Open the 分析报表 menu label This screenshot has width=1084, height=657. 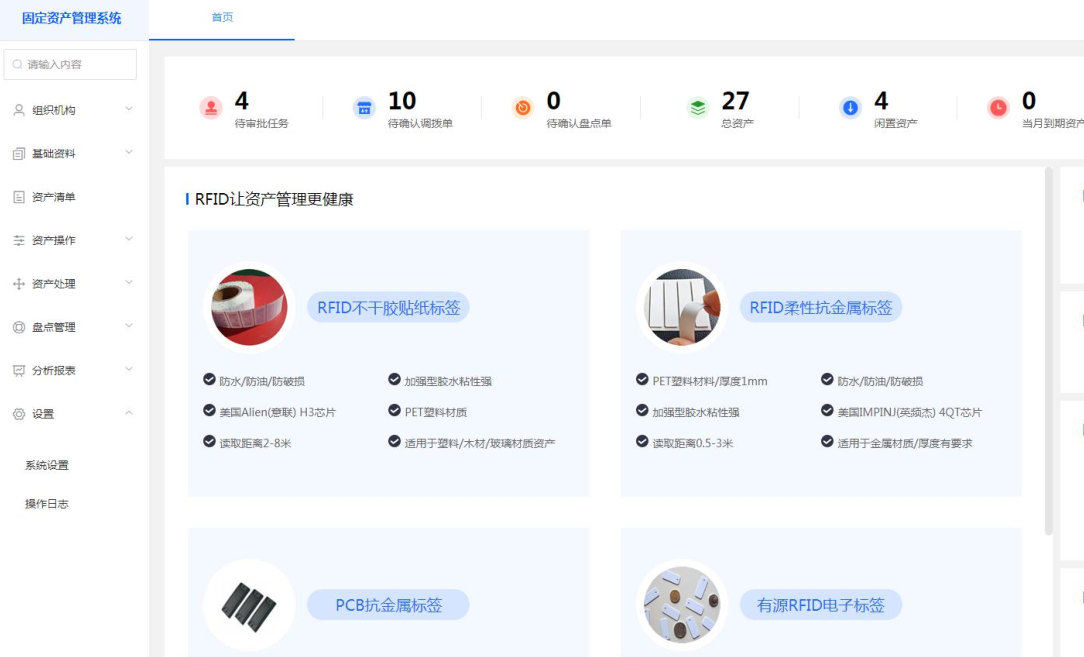53,371
